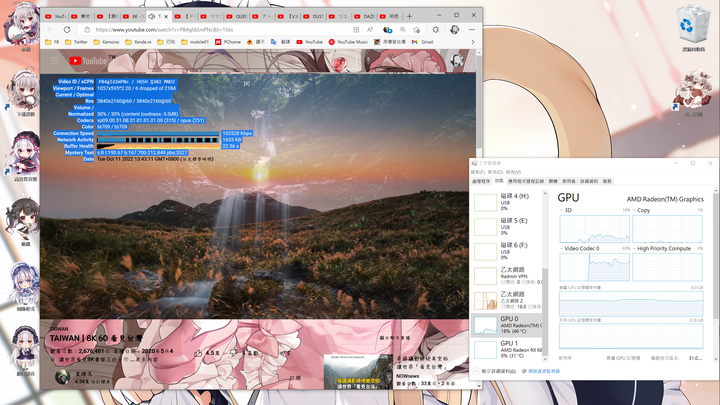Focus the YouTube search box
Screen dimensions: 720x405
tap(239, 61)
